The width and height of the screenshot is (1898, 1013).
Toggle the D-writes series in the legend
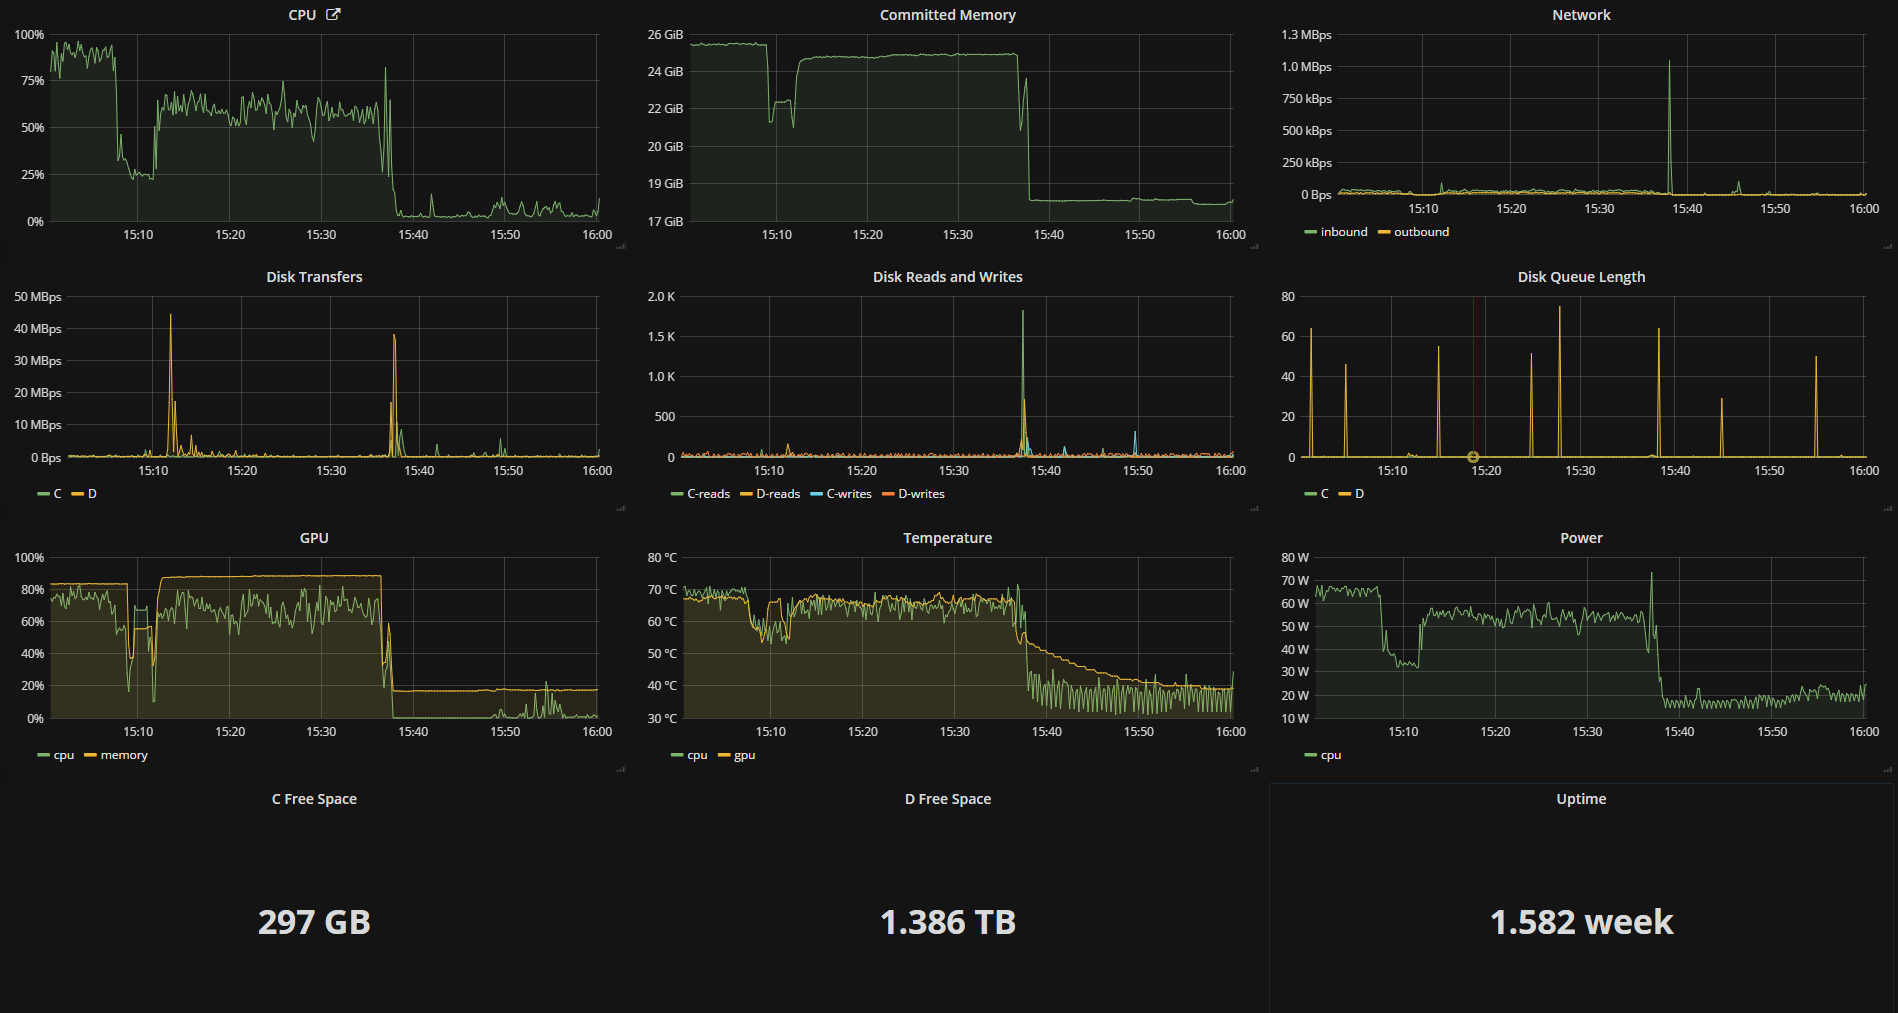(921, 494)
